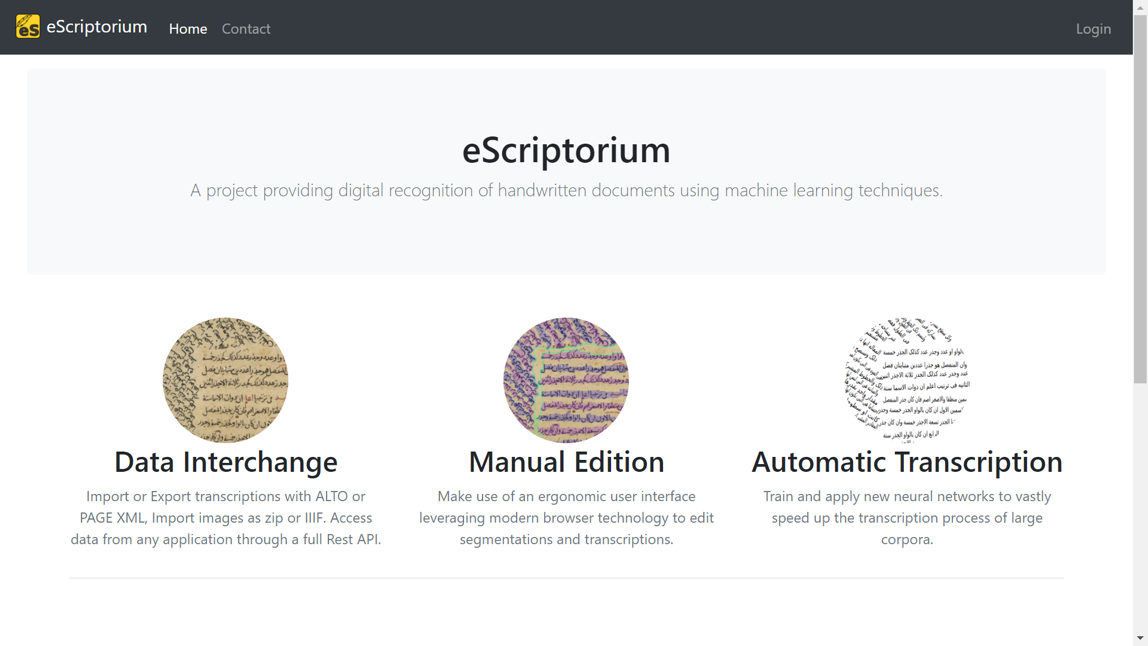Select the Manual Edition purple circle image

pos(566,380)
